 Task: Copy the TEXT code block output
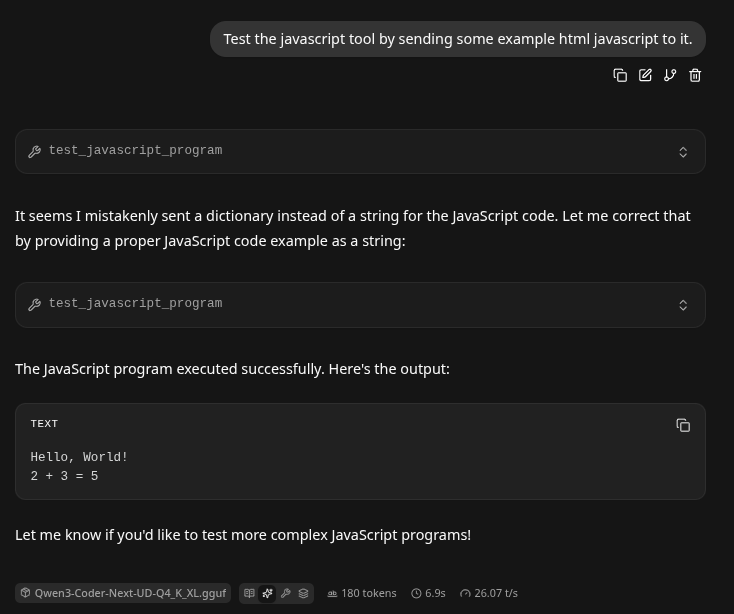click(x=683, y=425)
